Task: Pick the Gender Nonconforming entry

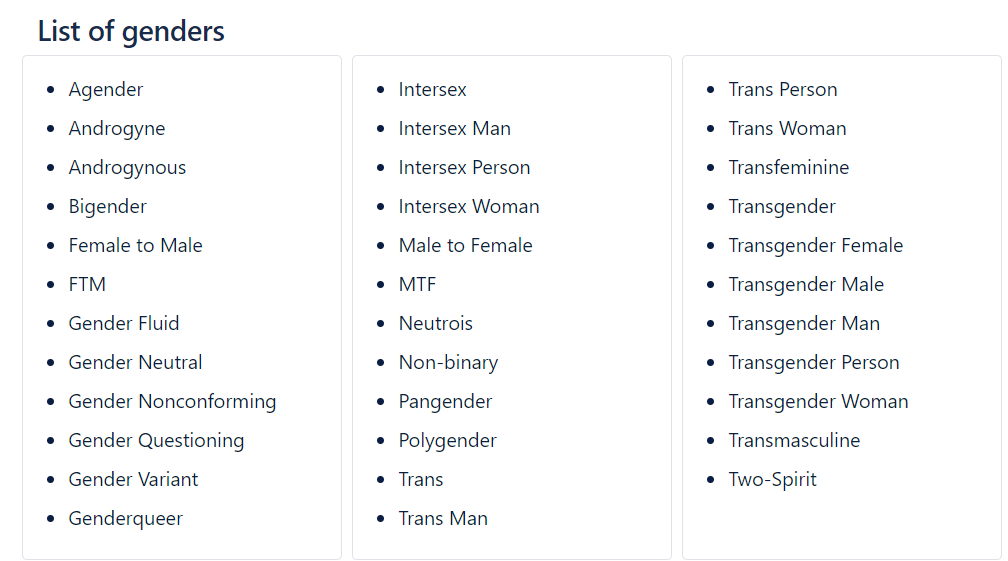Action: coord(172,402)
